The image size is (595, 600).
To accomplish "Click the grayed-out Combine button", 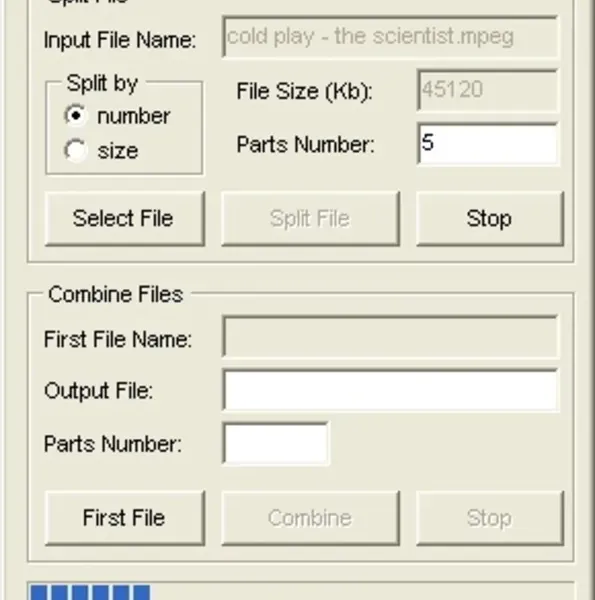I will [x=310, y=518].
